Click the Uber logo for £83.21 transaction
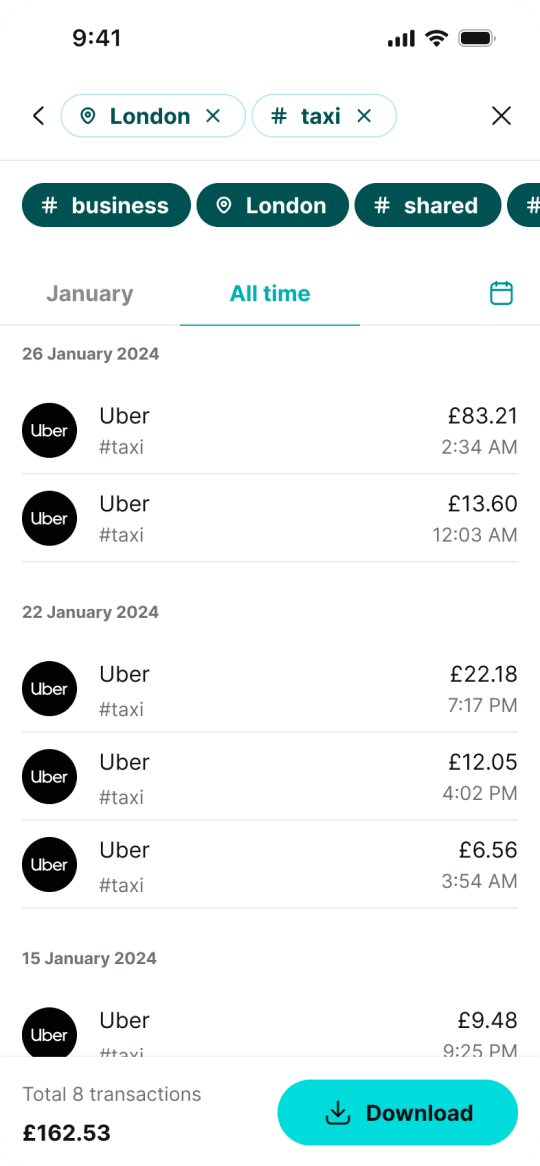This screenshot has height=1166, width=540. click(50, 430)
